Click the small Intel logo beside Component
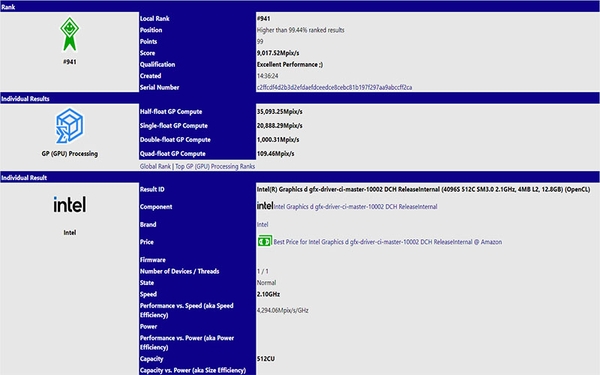This screenshot has height=375, width=600. coord(265,206)
